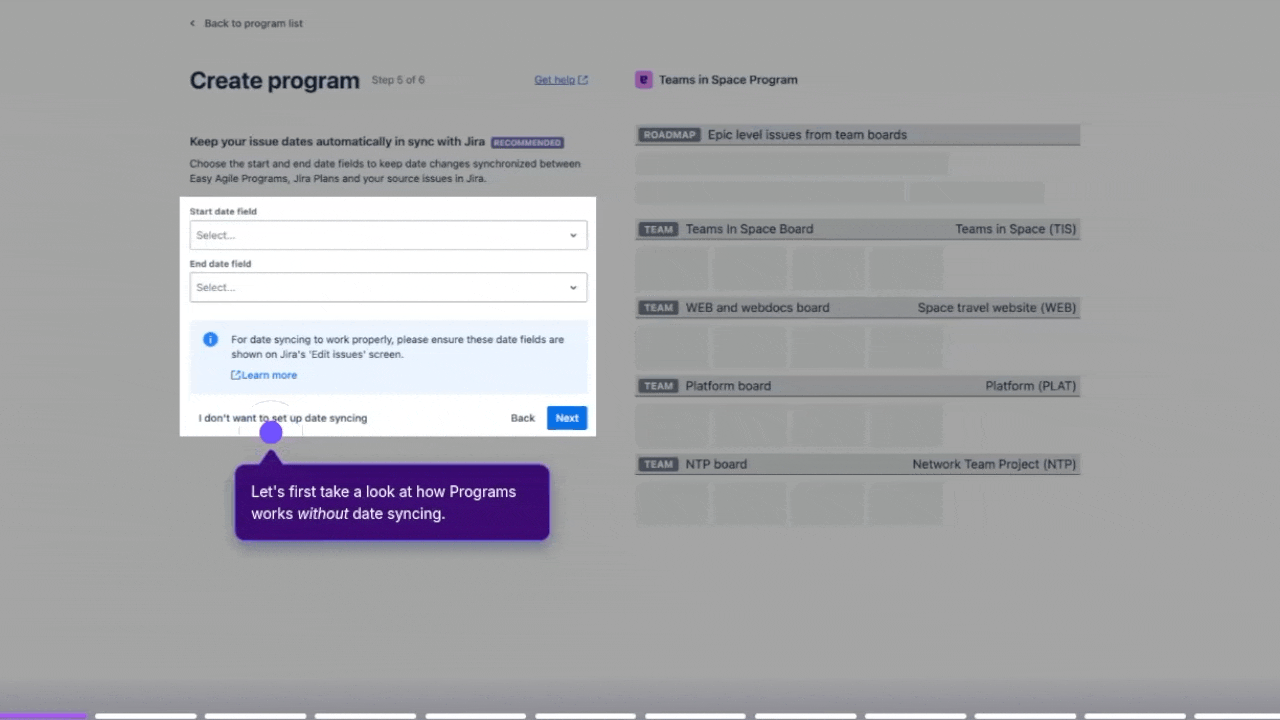
Task: Select the NTP board row
Action: [x=858, y=464]
